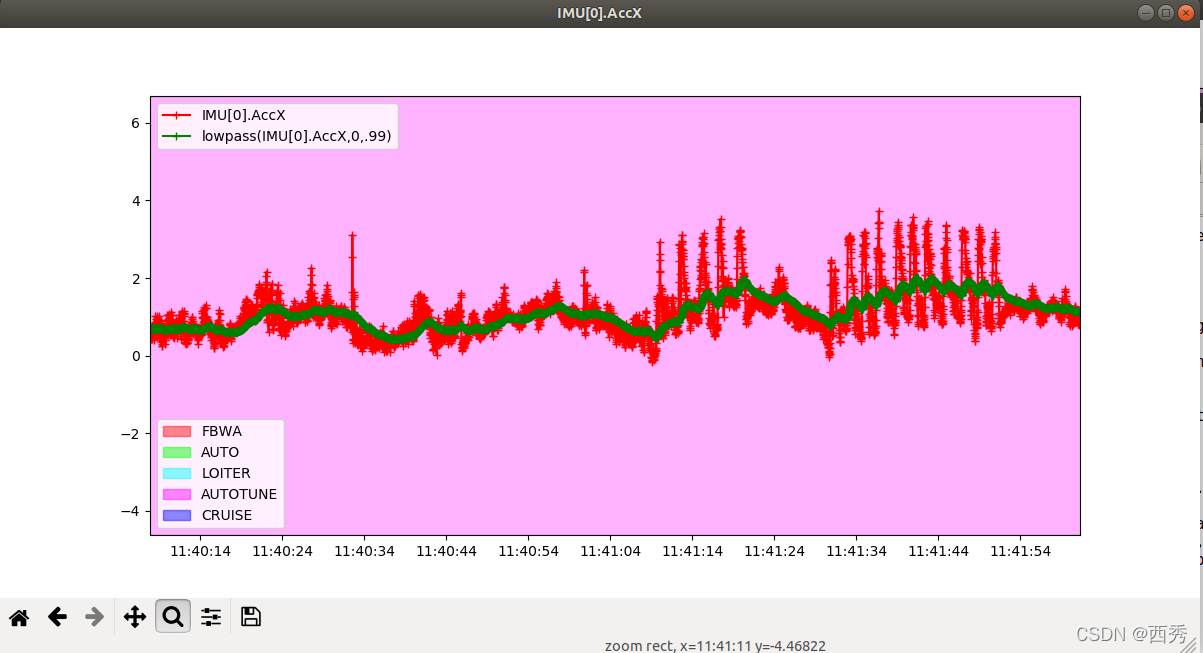Click the IMU[0].AccX legend entry
1203x653 pixels.
[x=244, y=115]
